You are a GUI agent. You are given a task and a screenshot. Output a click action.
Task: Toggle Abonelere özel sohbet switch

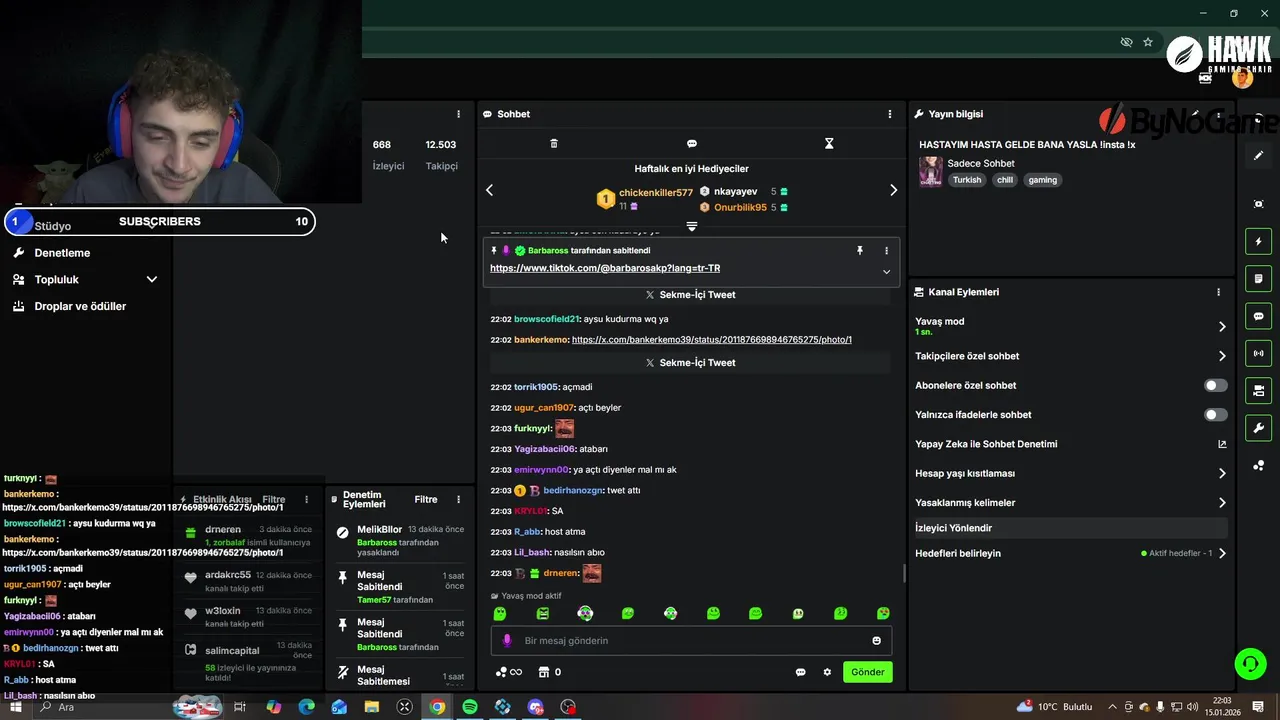1216,385
